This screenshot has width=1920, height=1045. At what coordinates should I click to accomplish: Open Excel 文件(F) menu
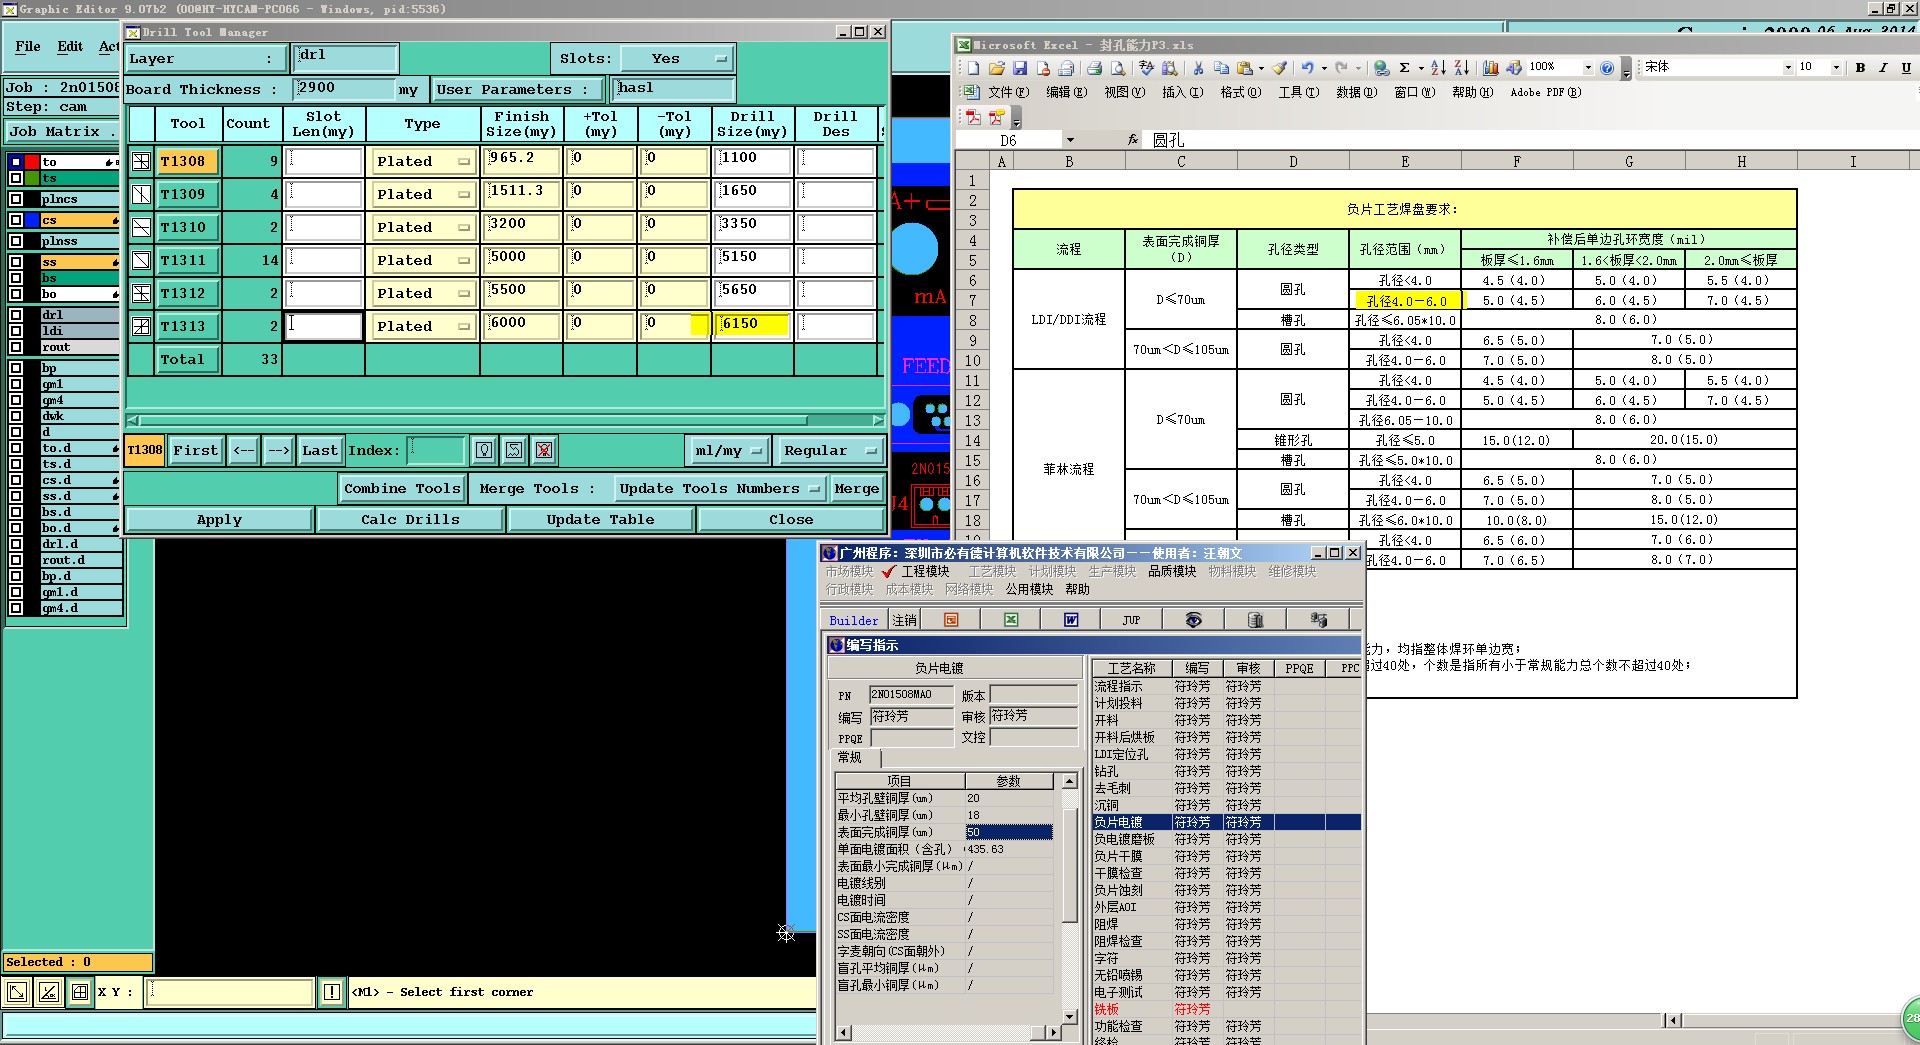click(1008, 92)
